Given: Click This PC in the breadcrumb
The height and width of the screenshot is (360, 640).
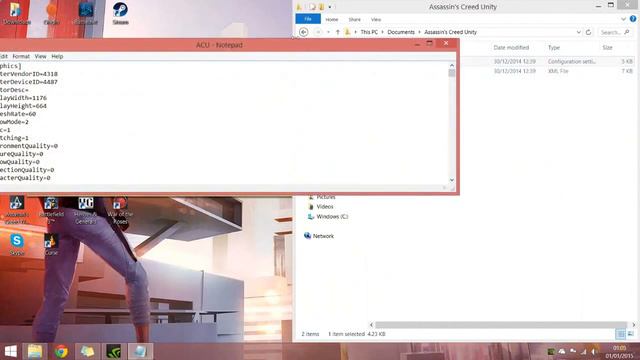Looking at the screenshot, I should [x=369, y=32].
